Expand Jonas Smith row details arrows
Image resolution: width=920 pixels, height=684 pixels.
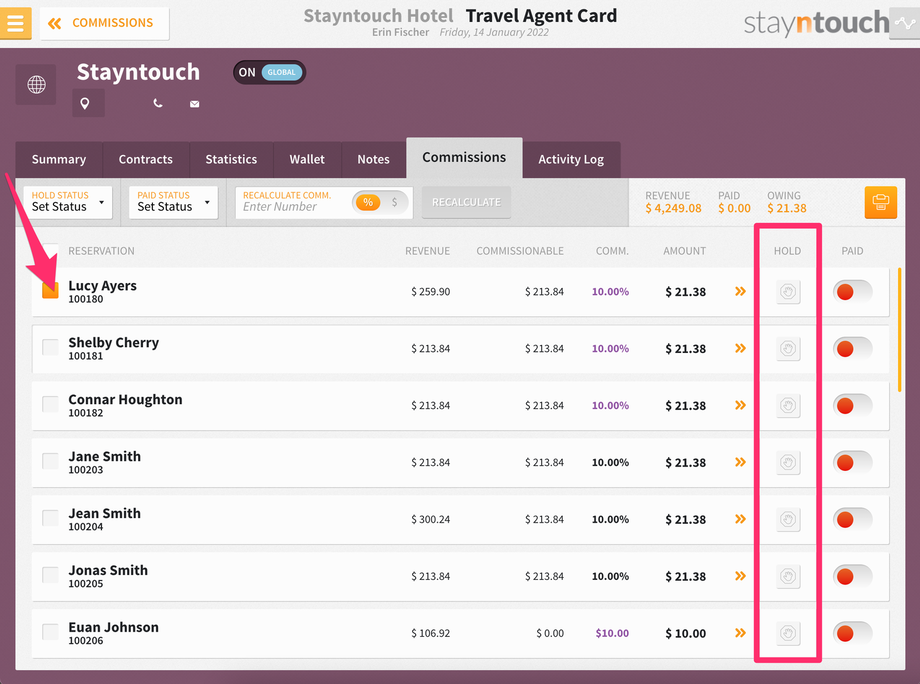pyautogui.click(x=740, y=576)
